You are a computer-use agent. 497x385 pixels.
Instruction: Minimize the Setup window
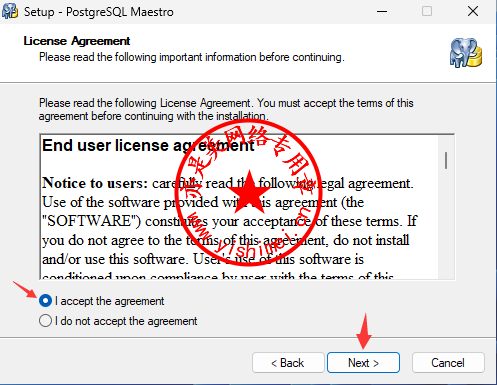(382, 11)
